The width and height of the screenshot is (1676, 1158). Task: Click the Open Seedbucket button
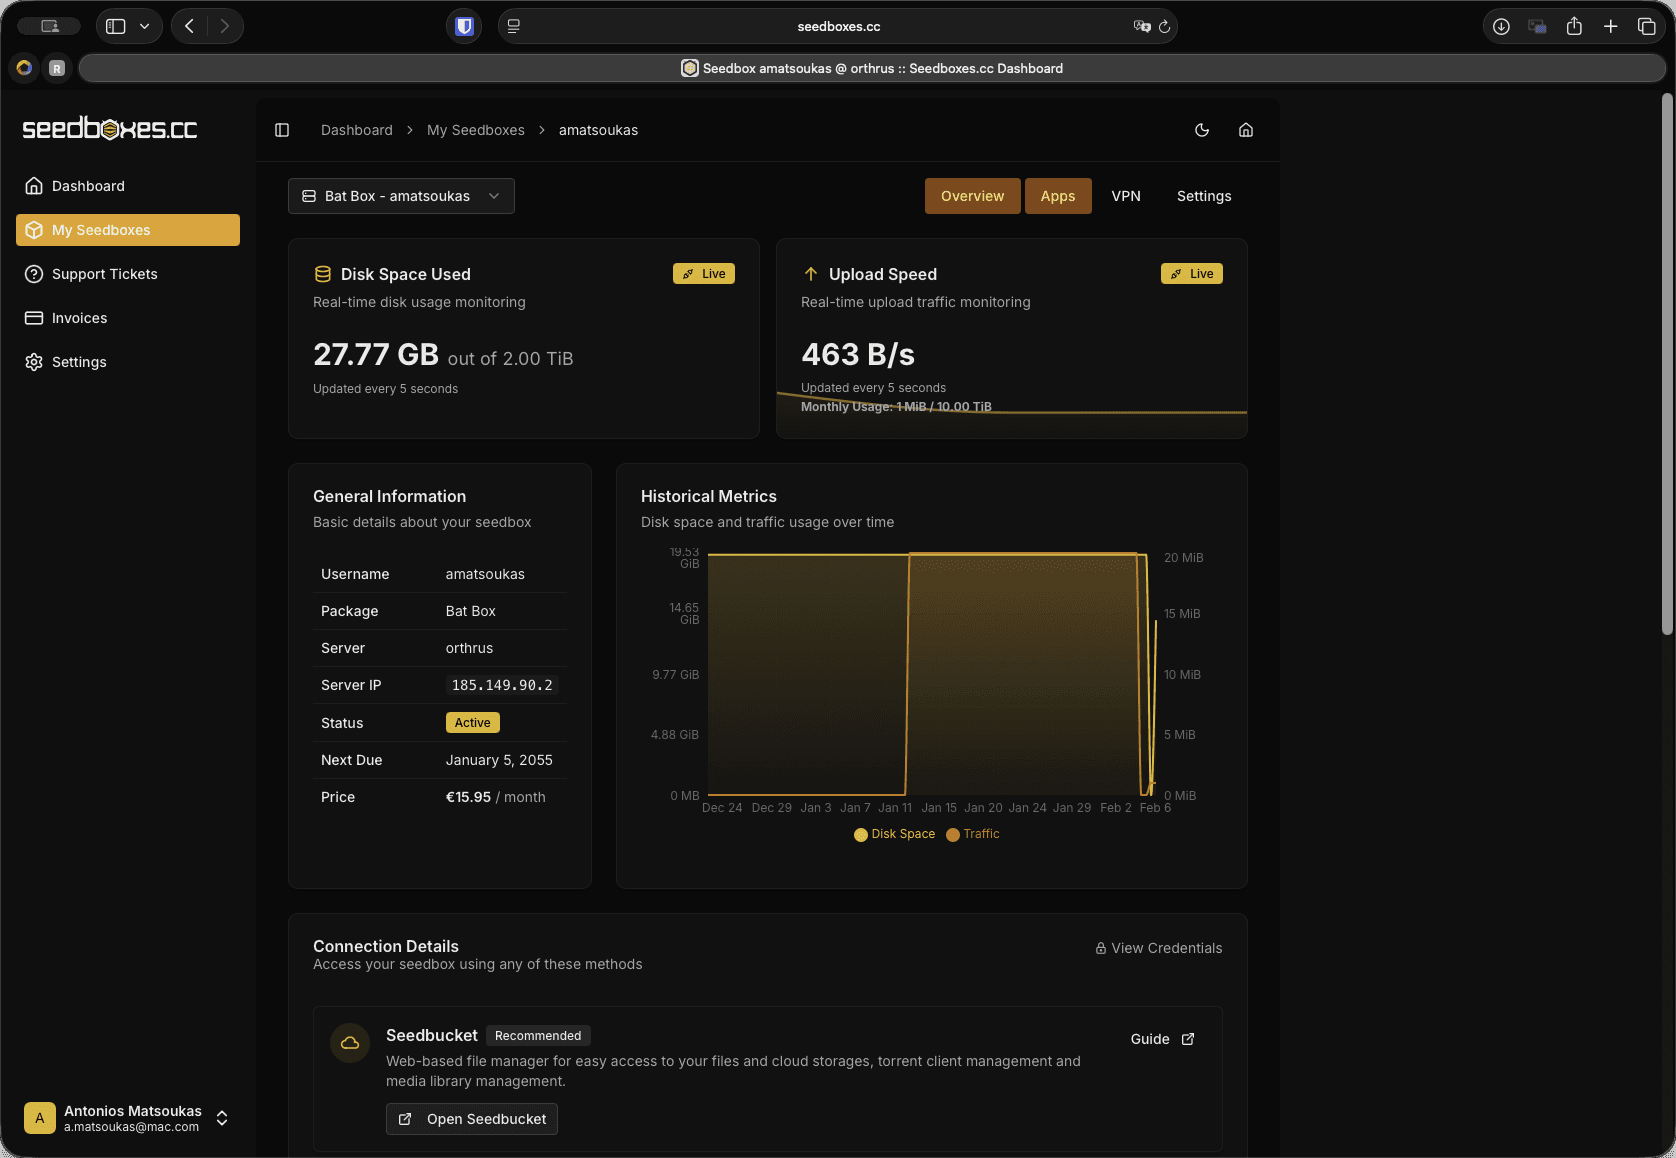click(x=472, y=1119)
